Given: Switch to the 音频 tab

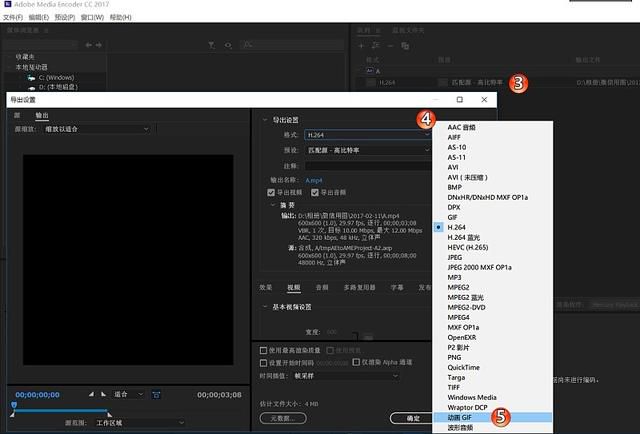Looking at the screenshot, I should 322,287.
